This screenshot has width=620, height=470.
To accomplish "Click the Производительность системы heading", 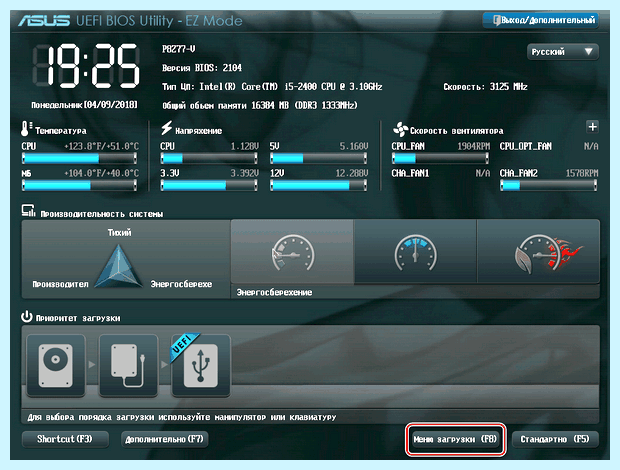I will (x=102, y=214).
